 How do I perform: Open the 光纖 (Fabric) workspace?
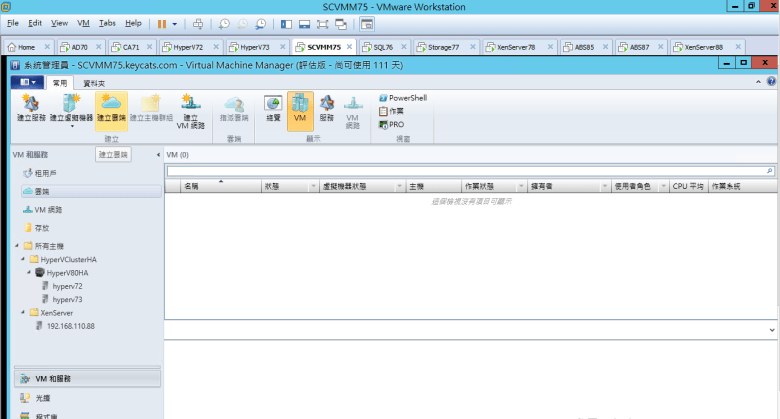[41, 397]
